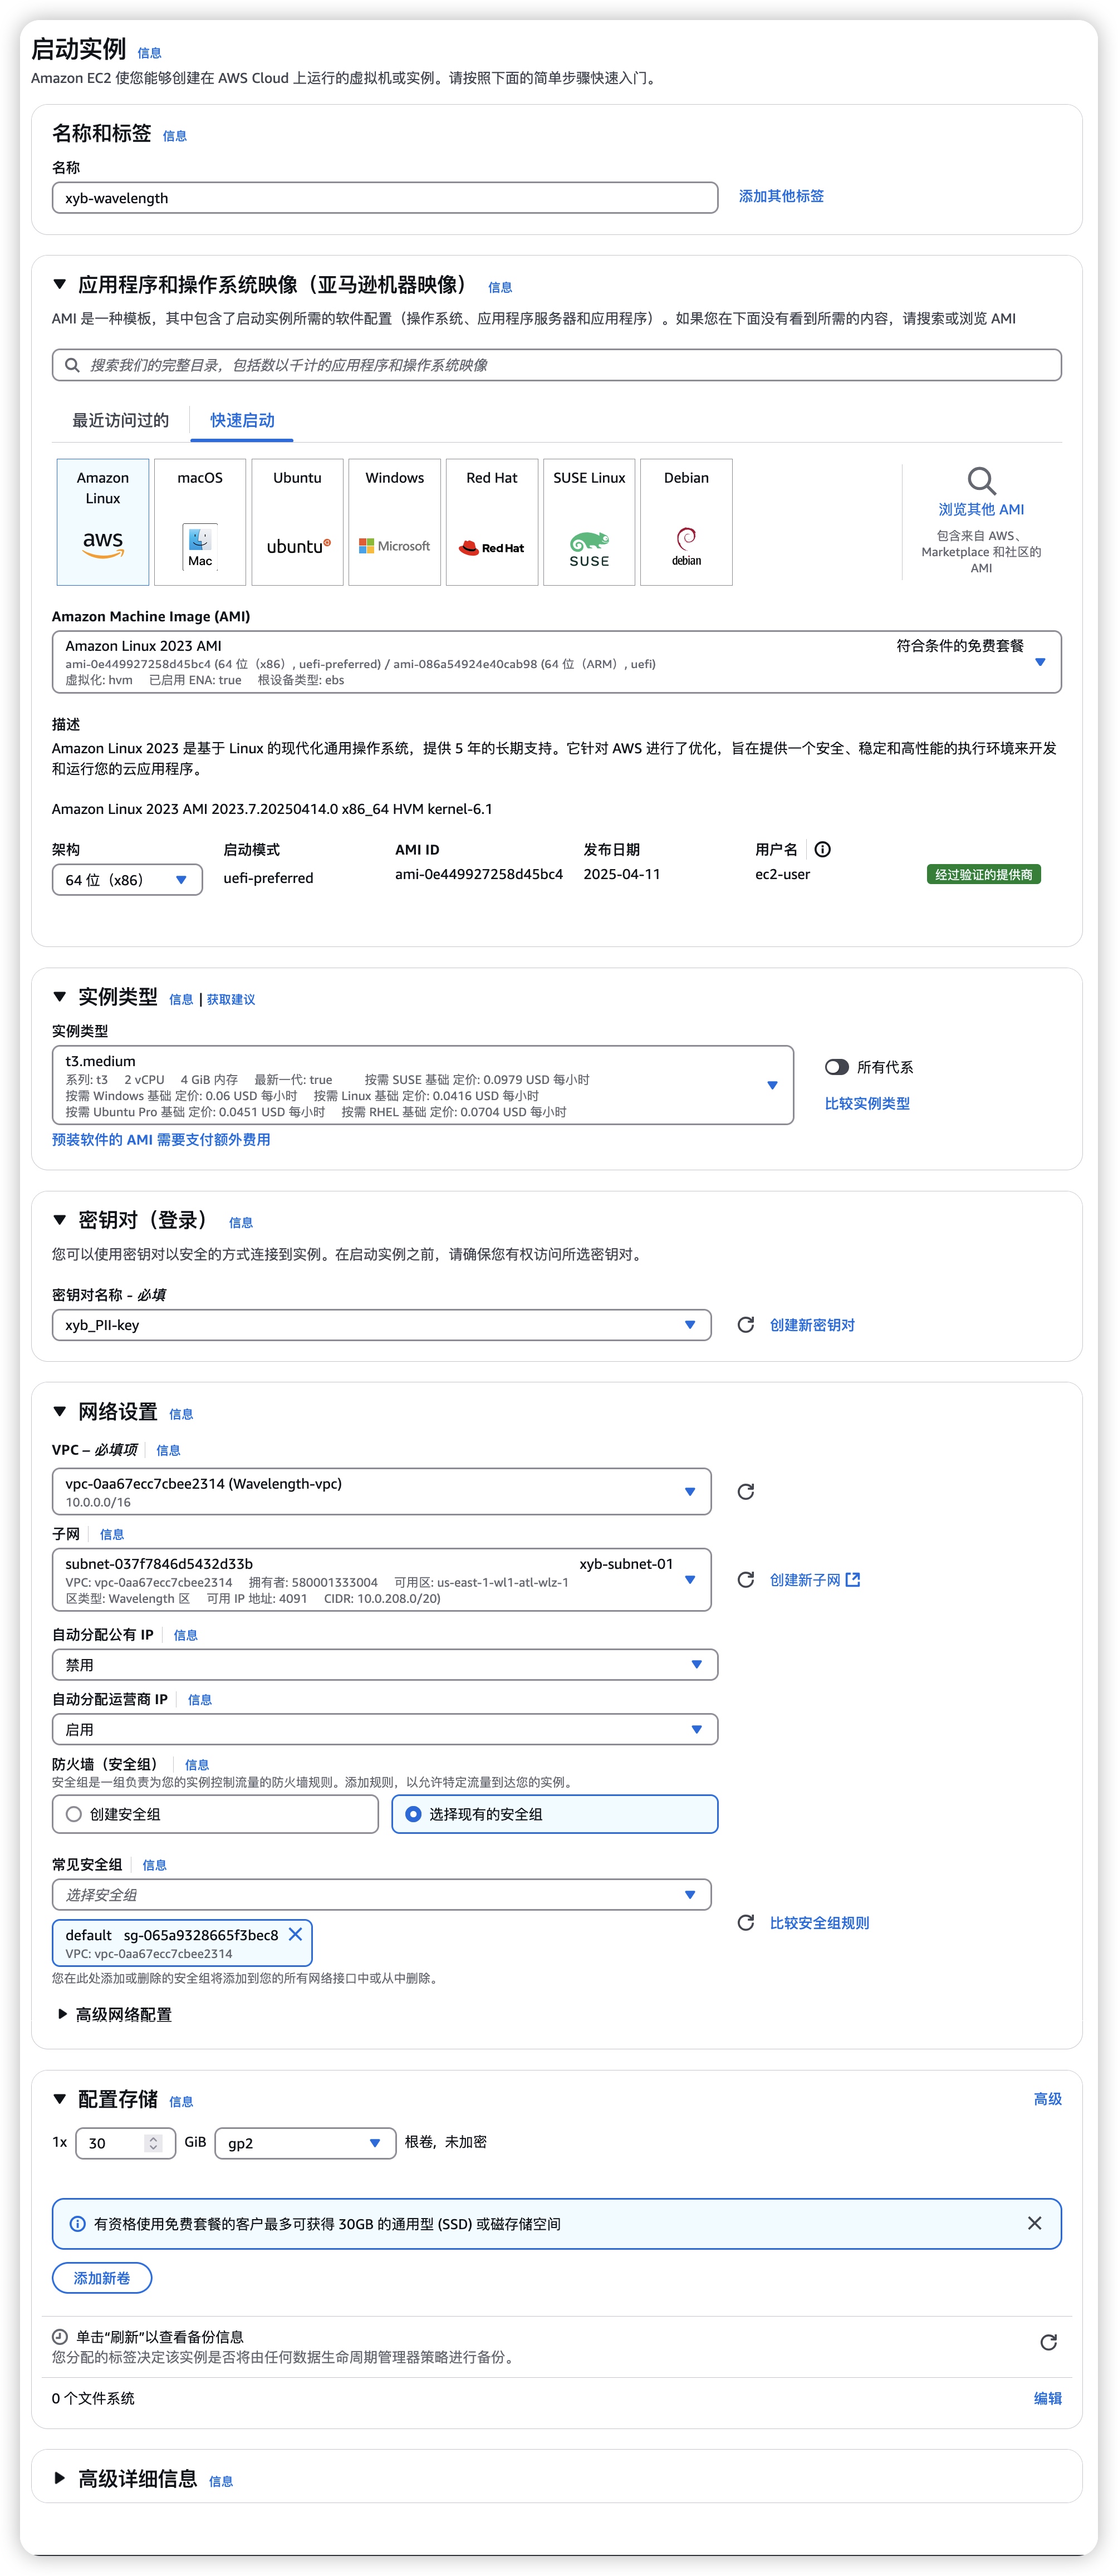
Task: Choose the Red Hat AMI tile
Action: click(491, 521)
